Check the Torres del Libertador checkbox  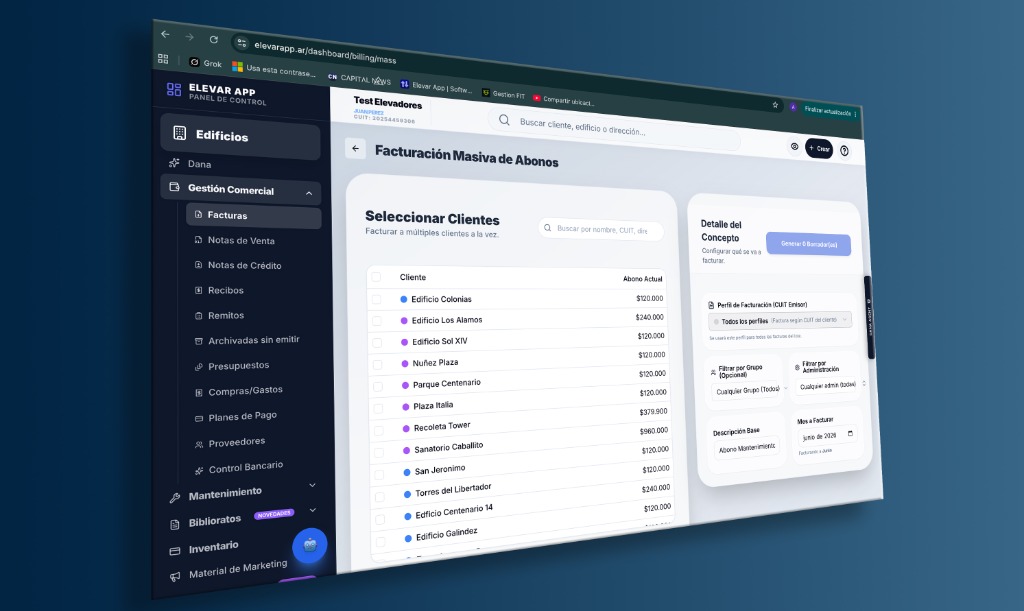379,497
